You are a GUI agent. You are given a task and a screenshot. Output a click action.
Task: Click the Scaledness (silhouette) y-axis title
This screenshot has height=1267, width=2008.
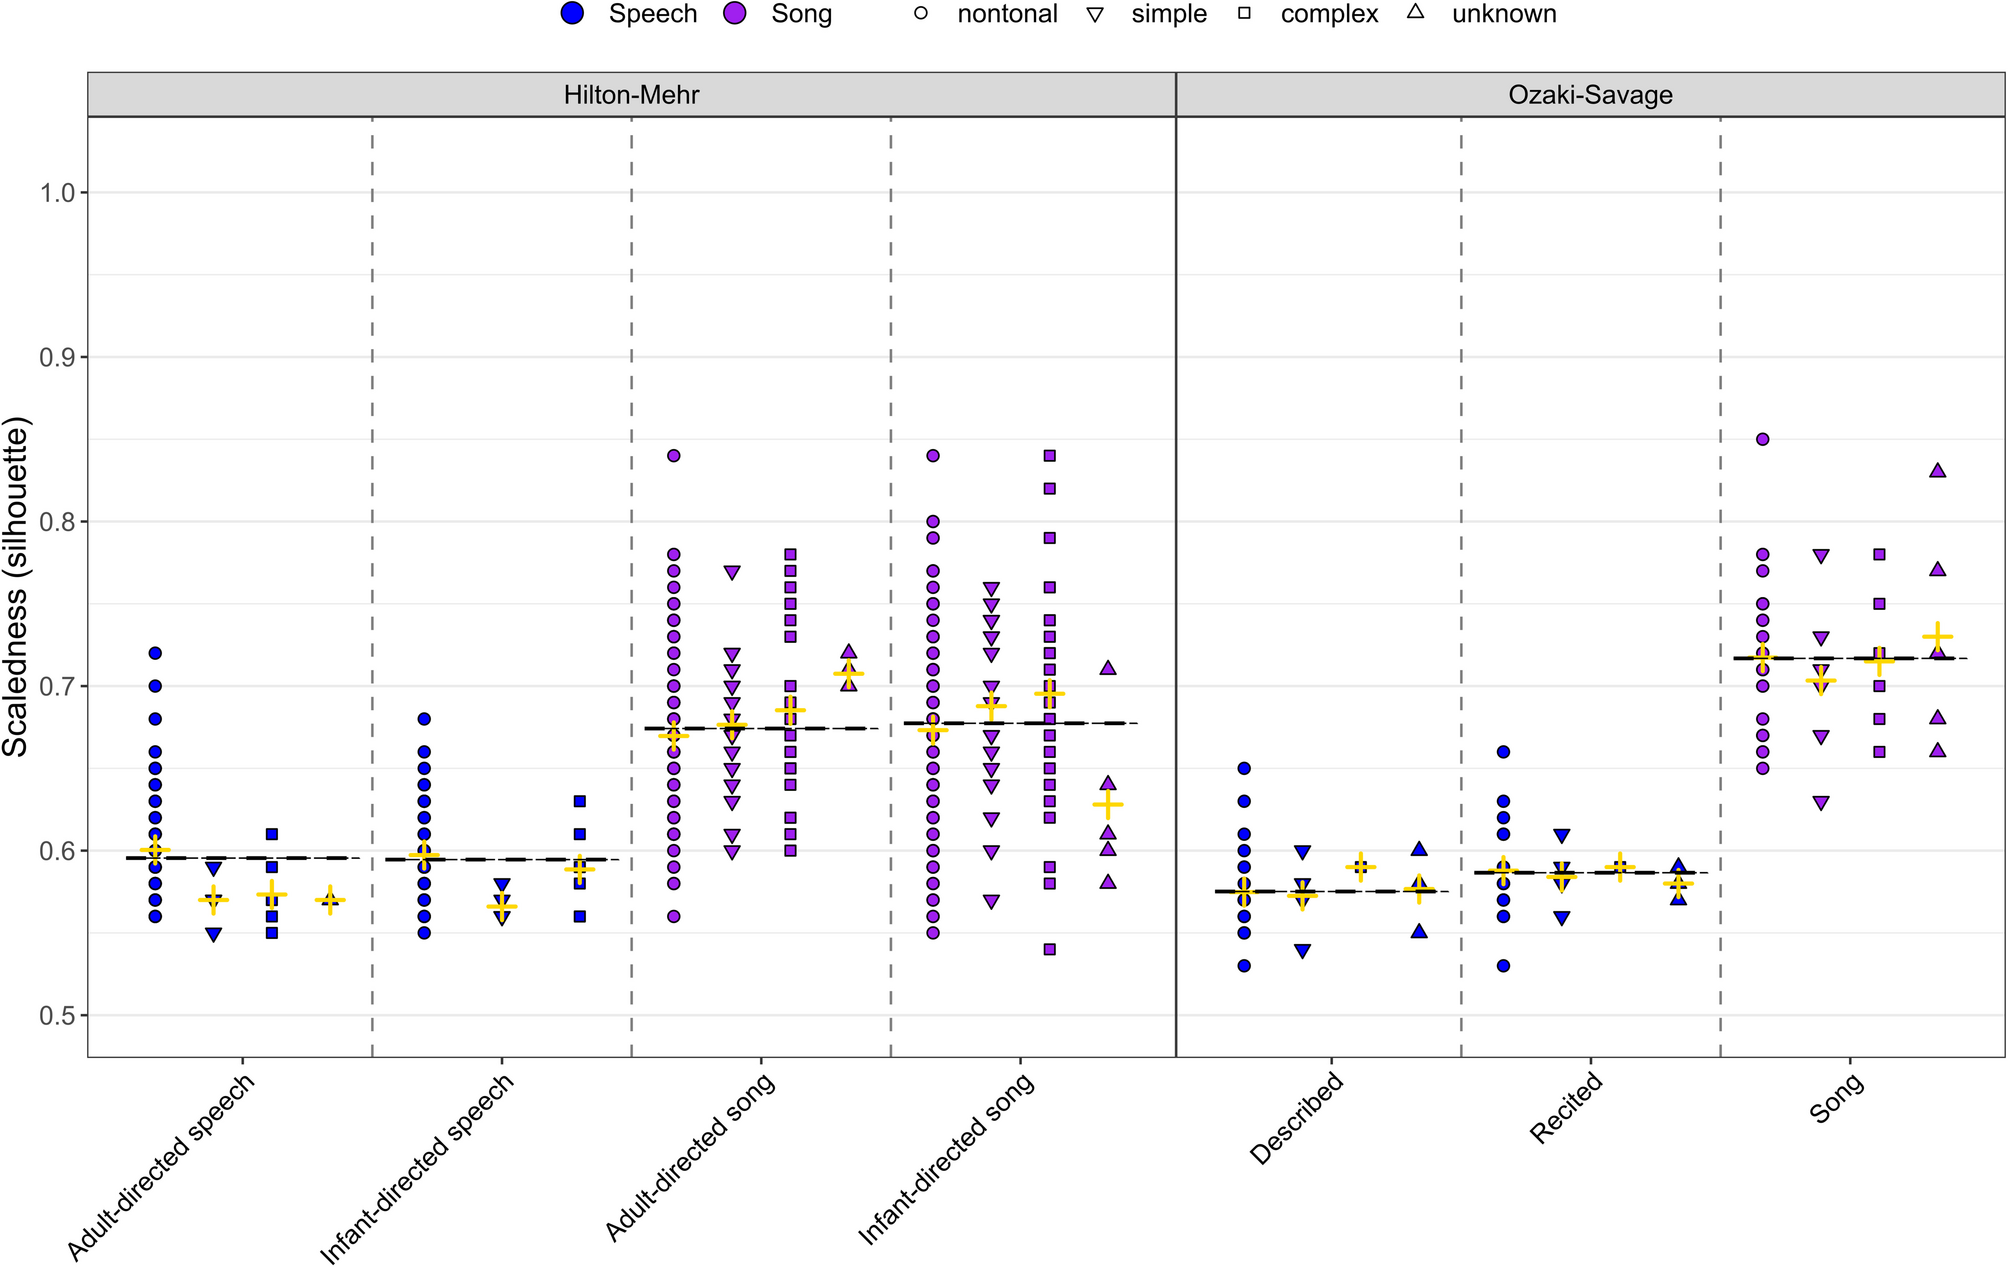click(16, 587)
